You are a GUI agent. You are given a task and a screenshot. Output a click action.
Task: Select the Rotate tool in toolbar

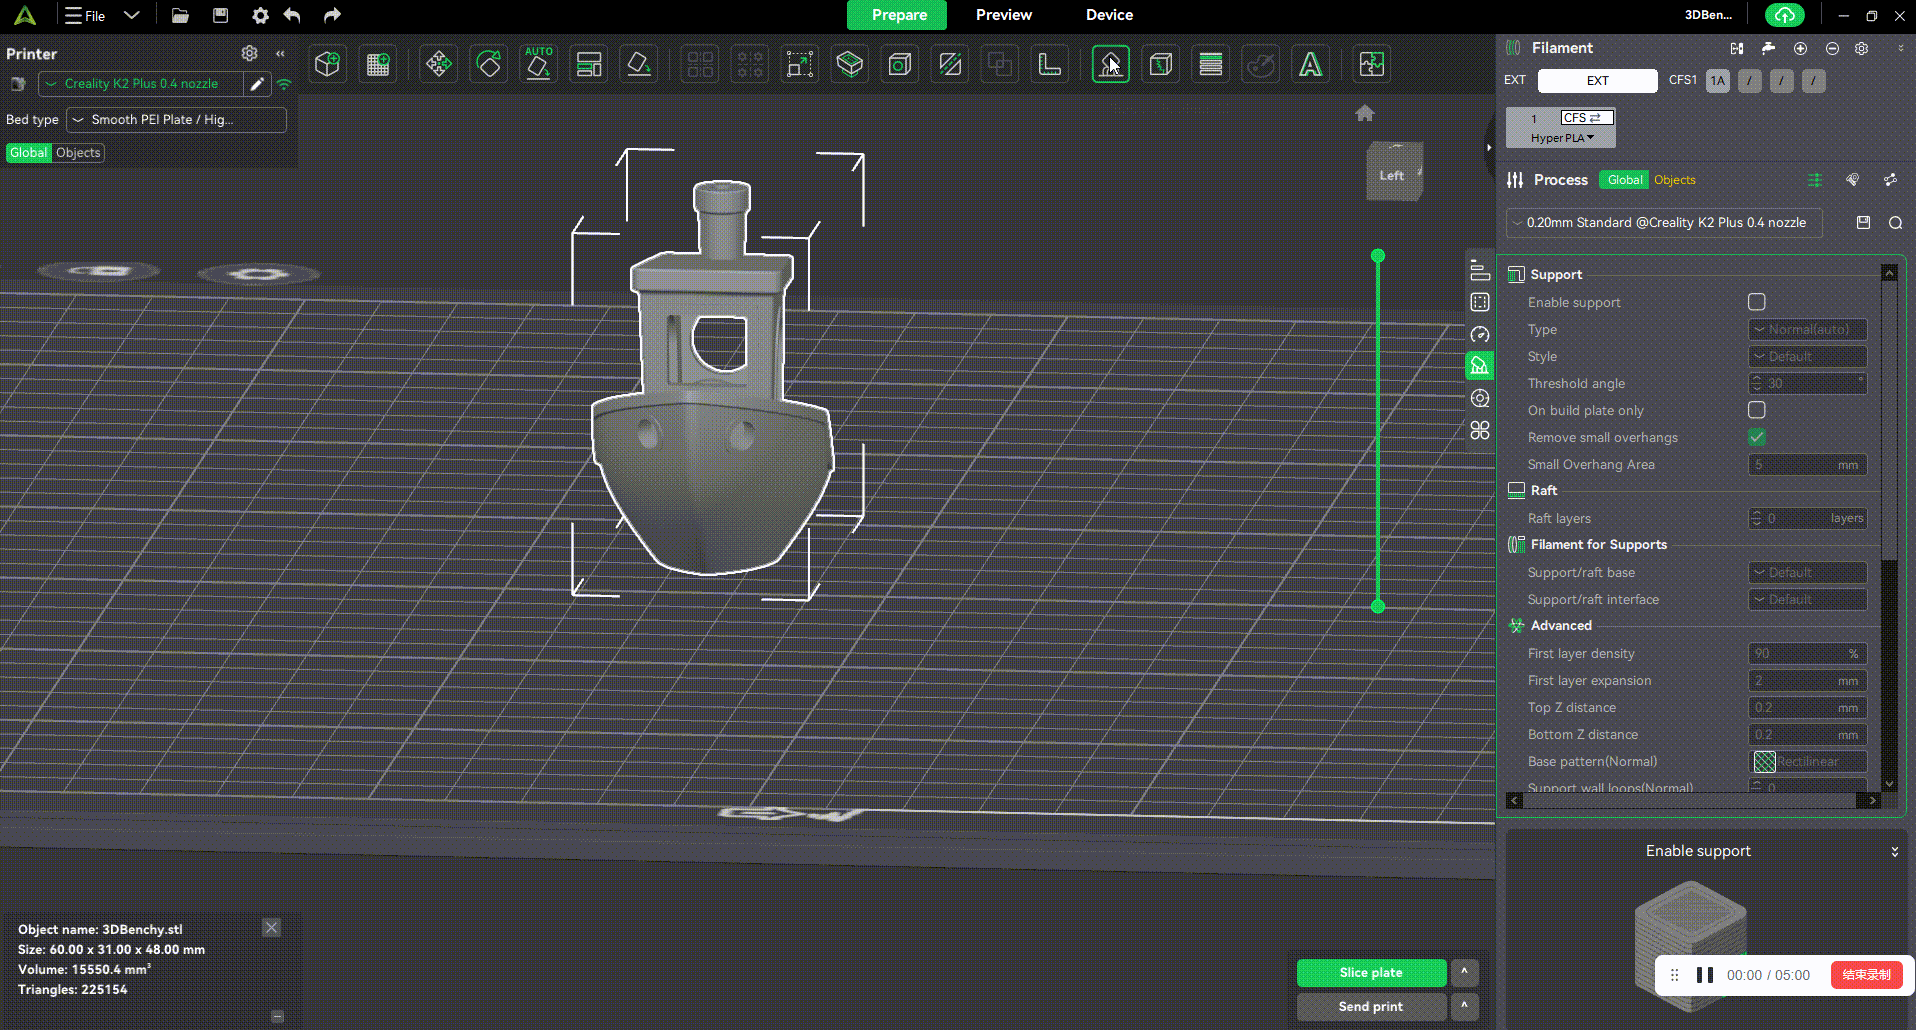coord(488,64)
